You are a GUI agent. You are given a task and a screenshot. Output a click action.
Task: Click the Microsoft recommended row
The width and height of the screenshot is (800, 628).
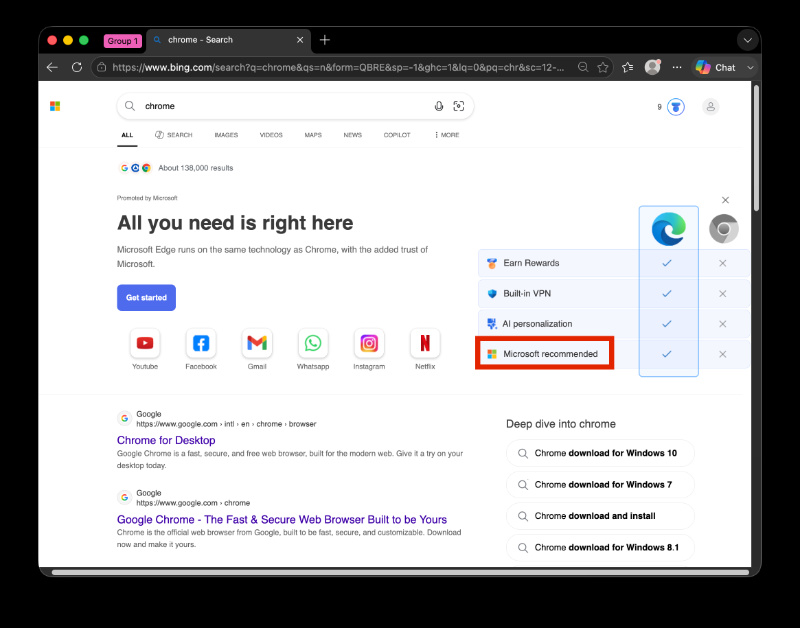point(614,354)
